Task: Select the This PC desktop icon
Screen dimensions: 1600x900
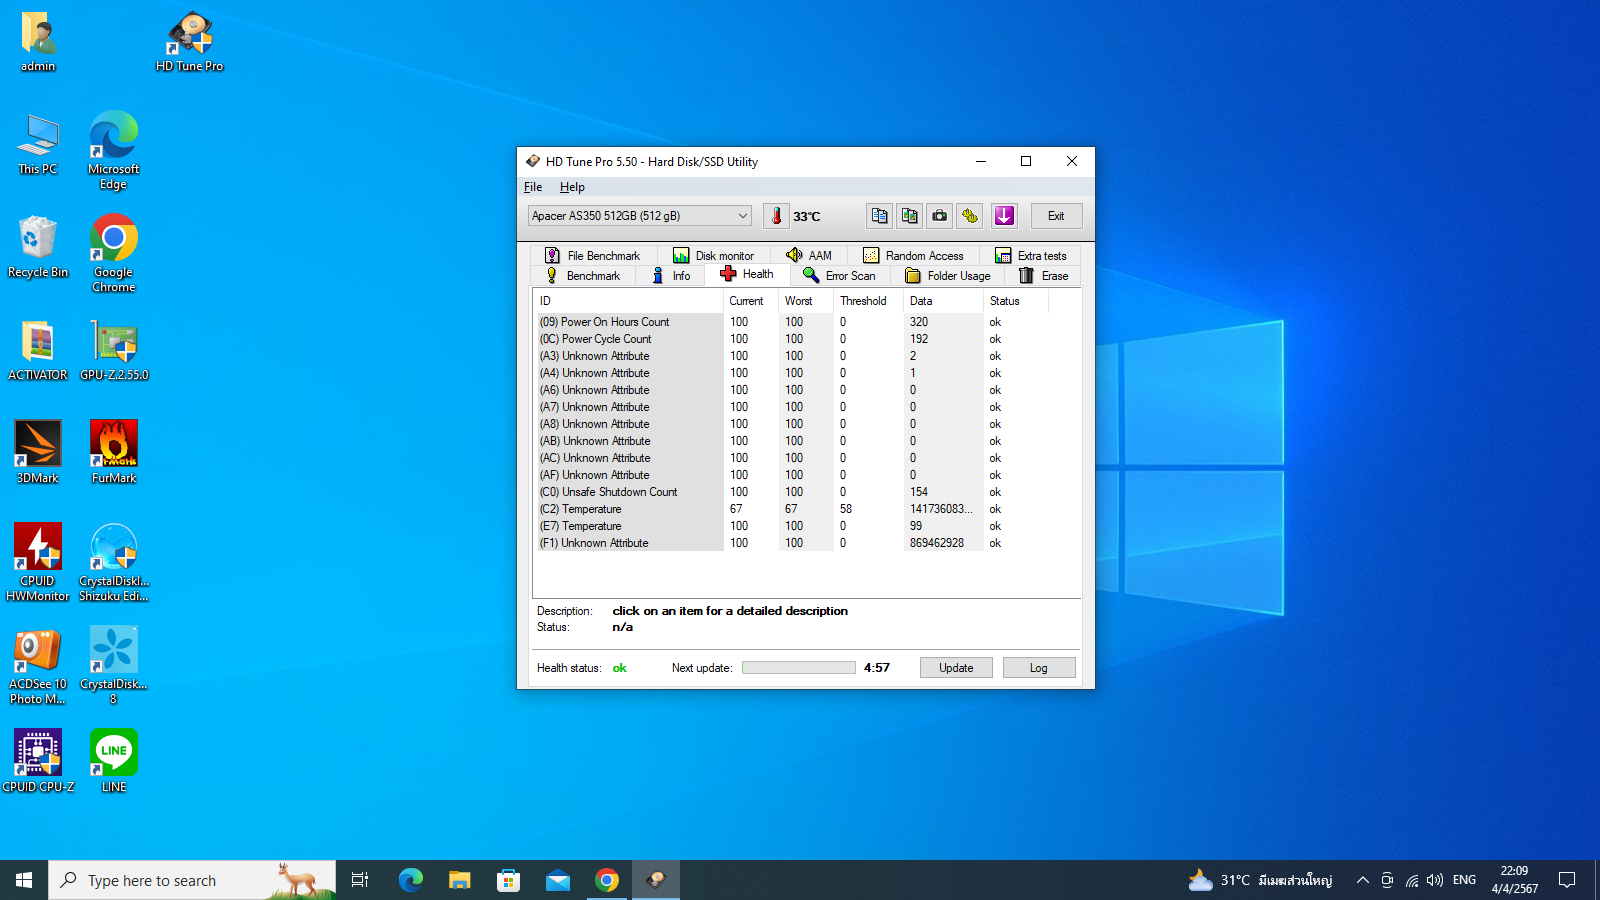Action: pyautogui.click(x=38, y=145)
